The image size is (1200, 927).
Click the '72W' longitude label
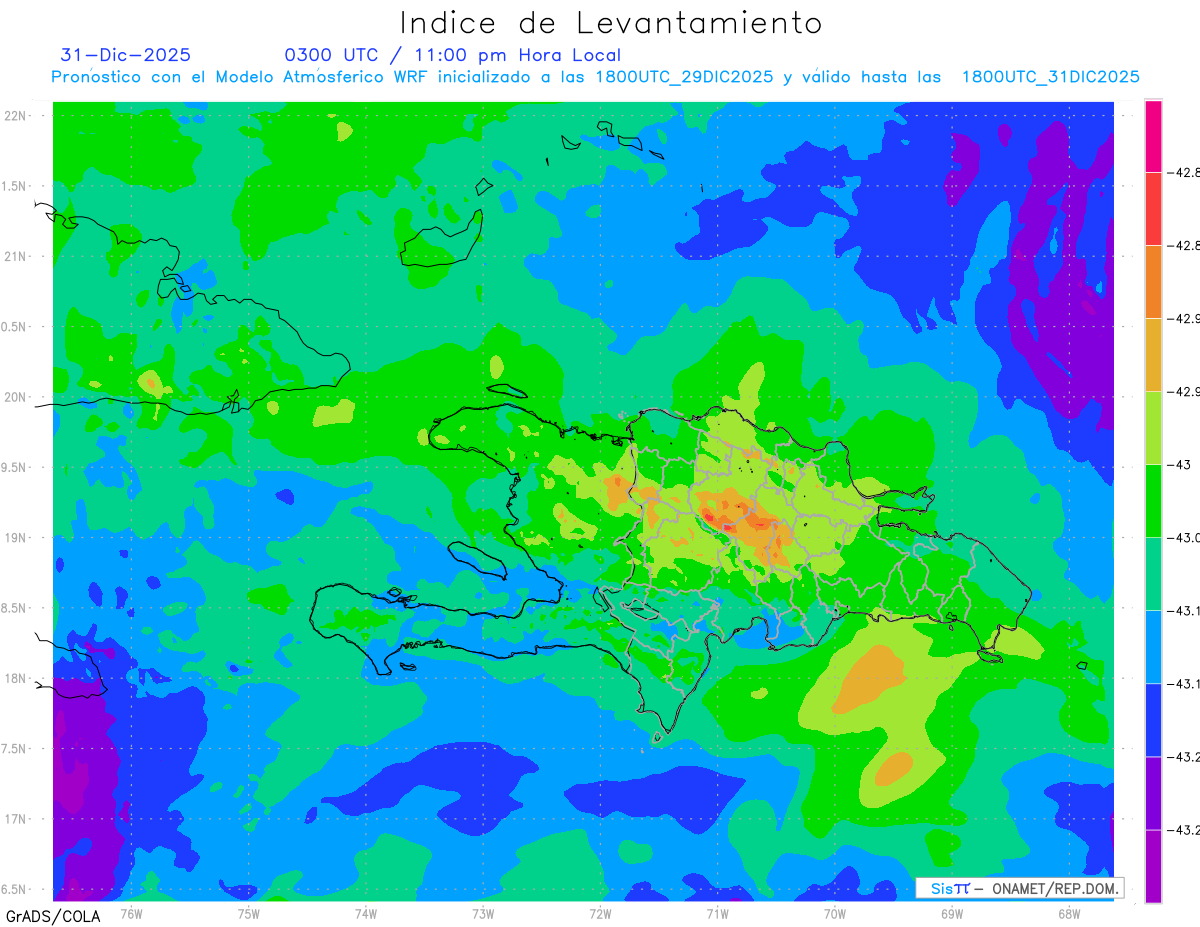click(600, 914)
